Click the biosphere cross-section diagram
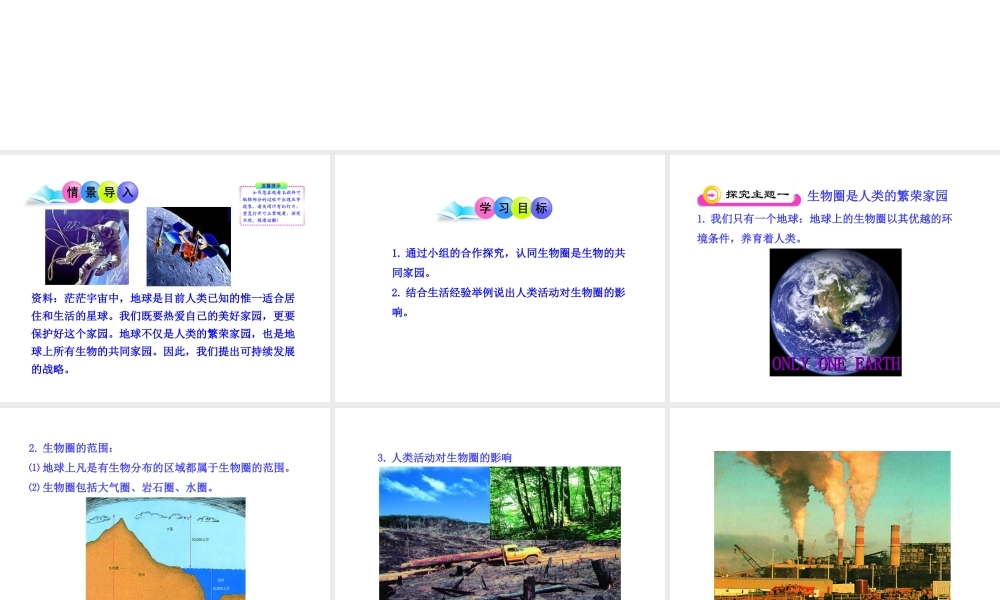The image size is (1000, 600). click(x=166, y=548)
